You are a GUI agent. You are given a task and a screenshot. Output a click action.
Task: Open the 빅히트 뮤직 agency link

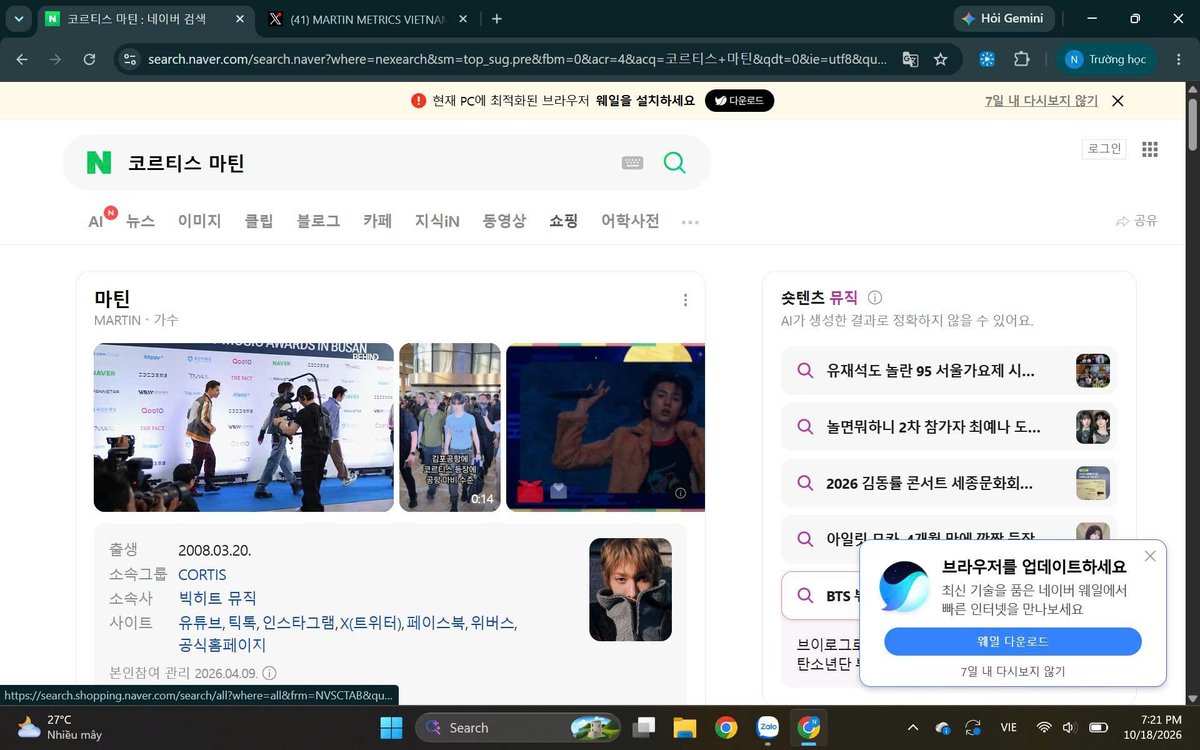point(217,598)
